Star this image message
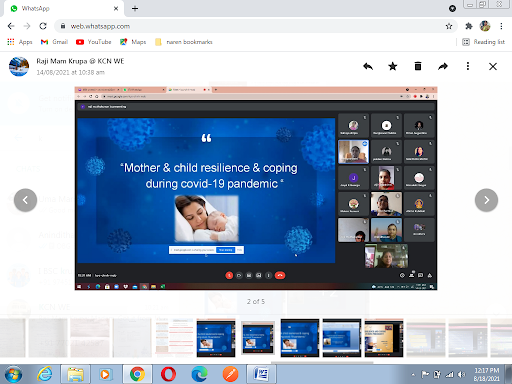Screen dimensions: 512x384 point(393,66)
